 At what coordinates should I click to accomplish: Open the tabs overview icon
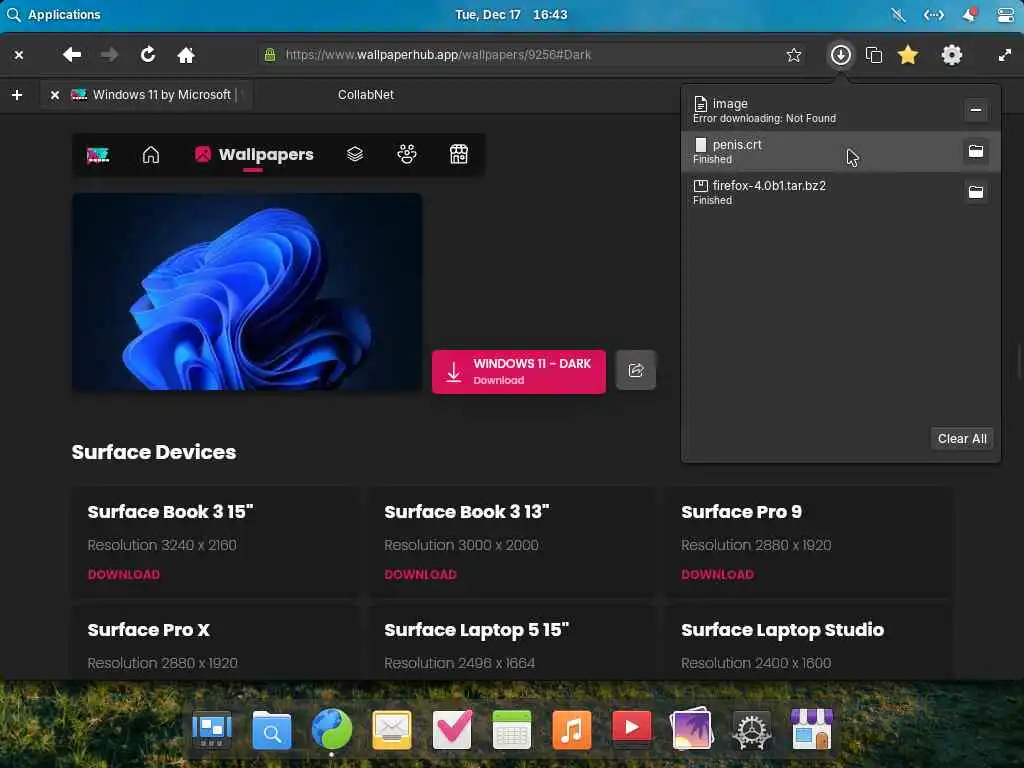pos(874,55)
